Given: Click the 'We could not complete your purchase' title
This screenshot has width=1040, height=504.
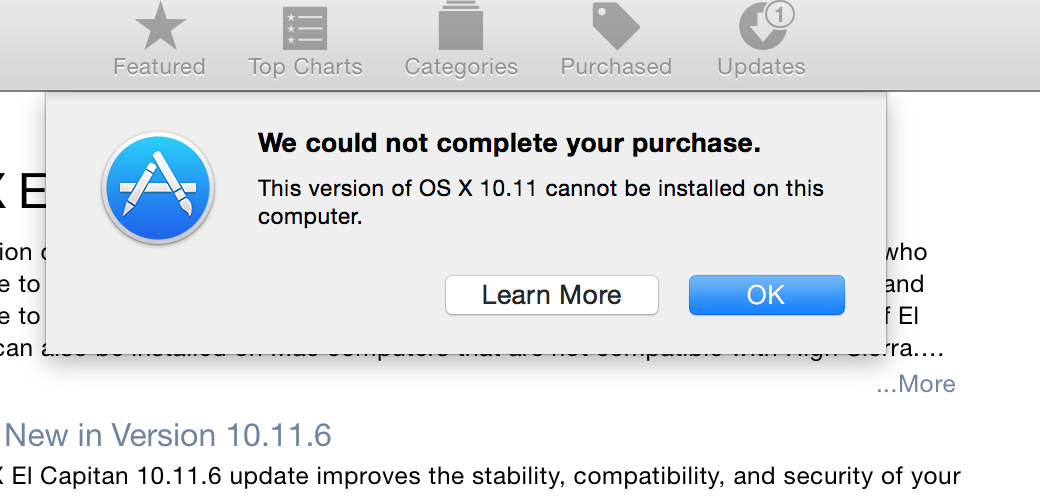Looking at the screenshot, I should coord(509,143).
